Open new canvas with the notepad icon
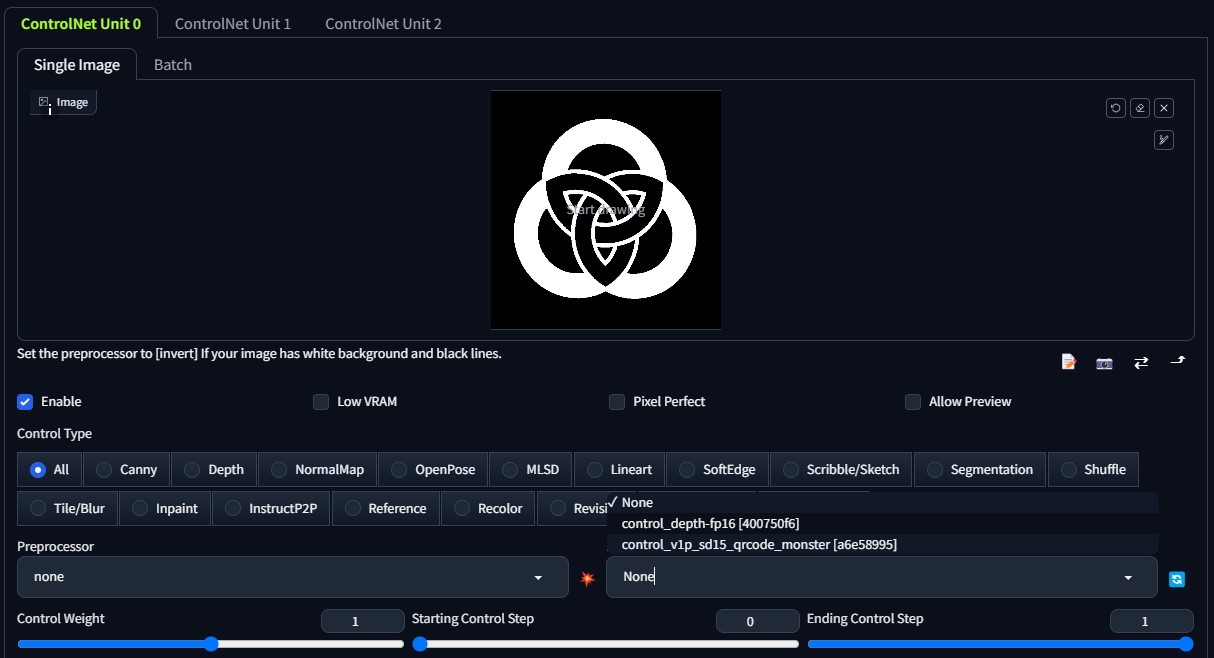This screenshot has width=1214, height=658. [x=1069, y=362]
